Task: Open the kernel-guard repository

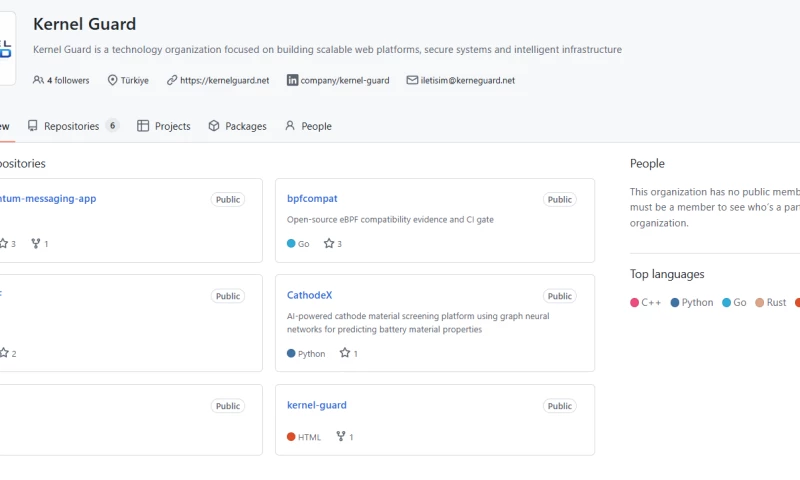Action: click(x=316, y=405)
